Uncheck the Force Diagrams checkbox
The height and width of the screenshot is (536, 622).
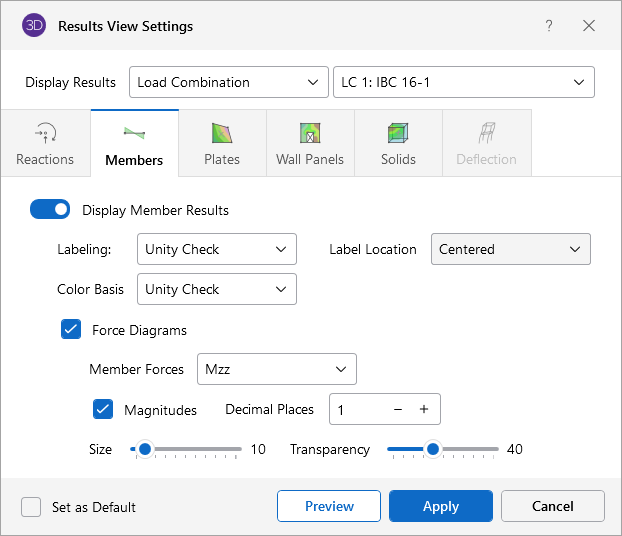(x=71, y=330)
